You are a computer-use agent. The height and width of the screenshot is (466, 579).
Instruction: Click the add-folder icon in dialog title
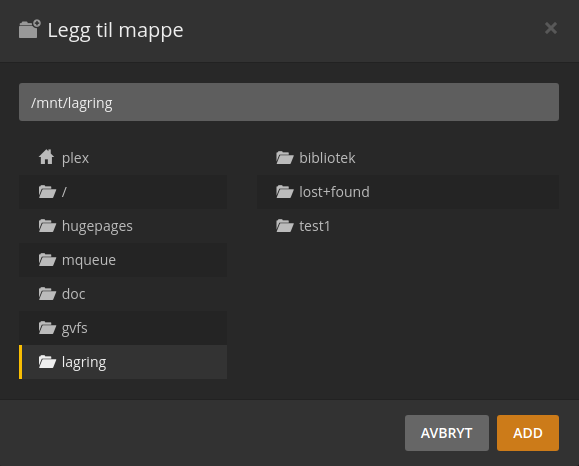[x=30, y=29]
